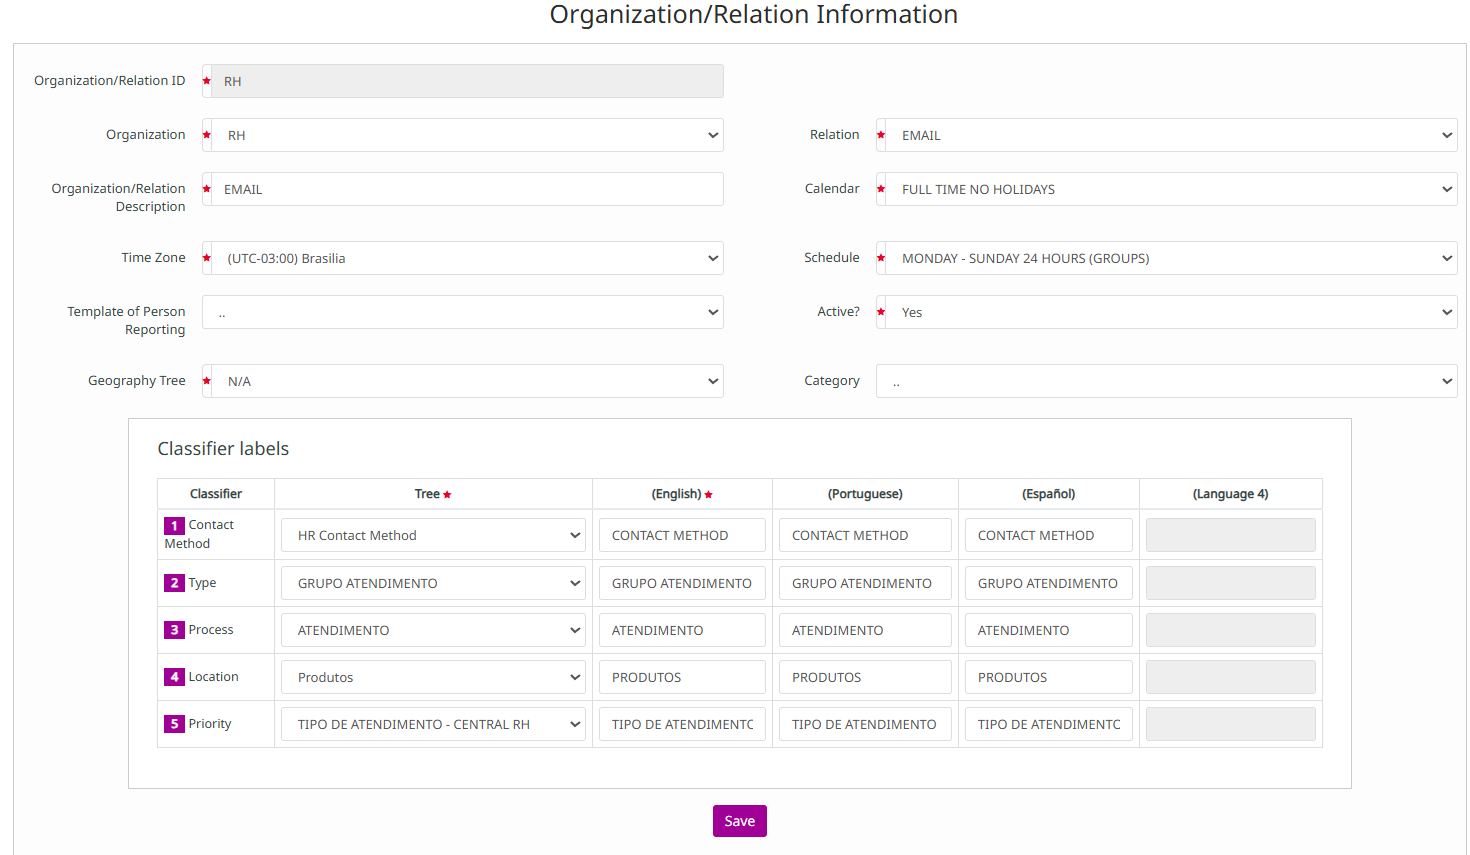Click Español field for Contact Method row
Screen dimensions: 1470x855
(x=1049, y=535)
